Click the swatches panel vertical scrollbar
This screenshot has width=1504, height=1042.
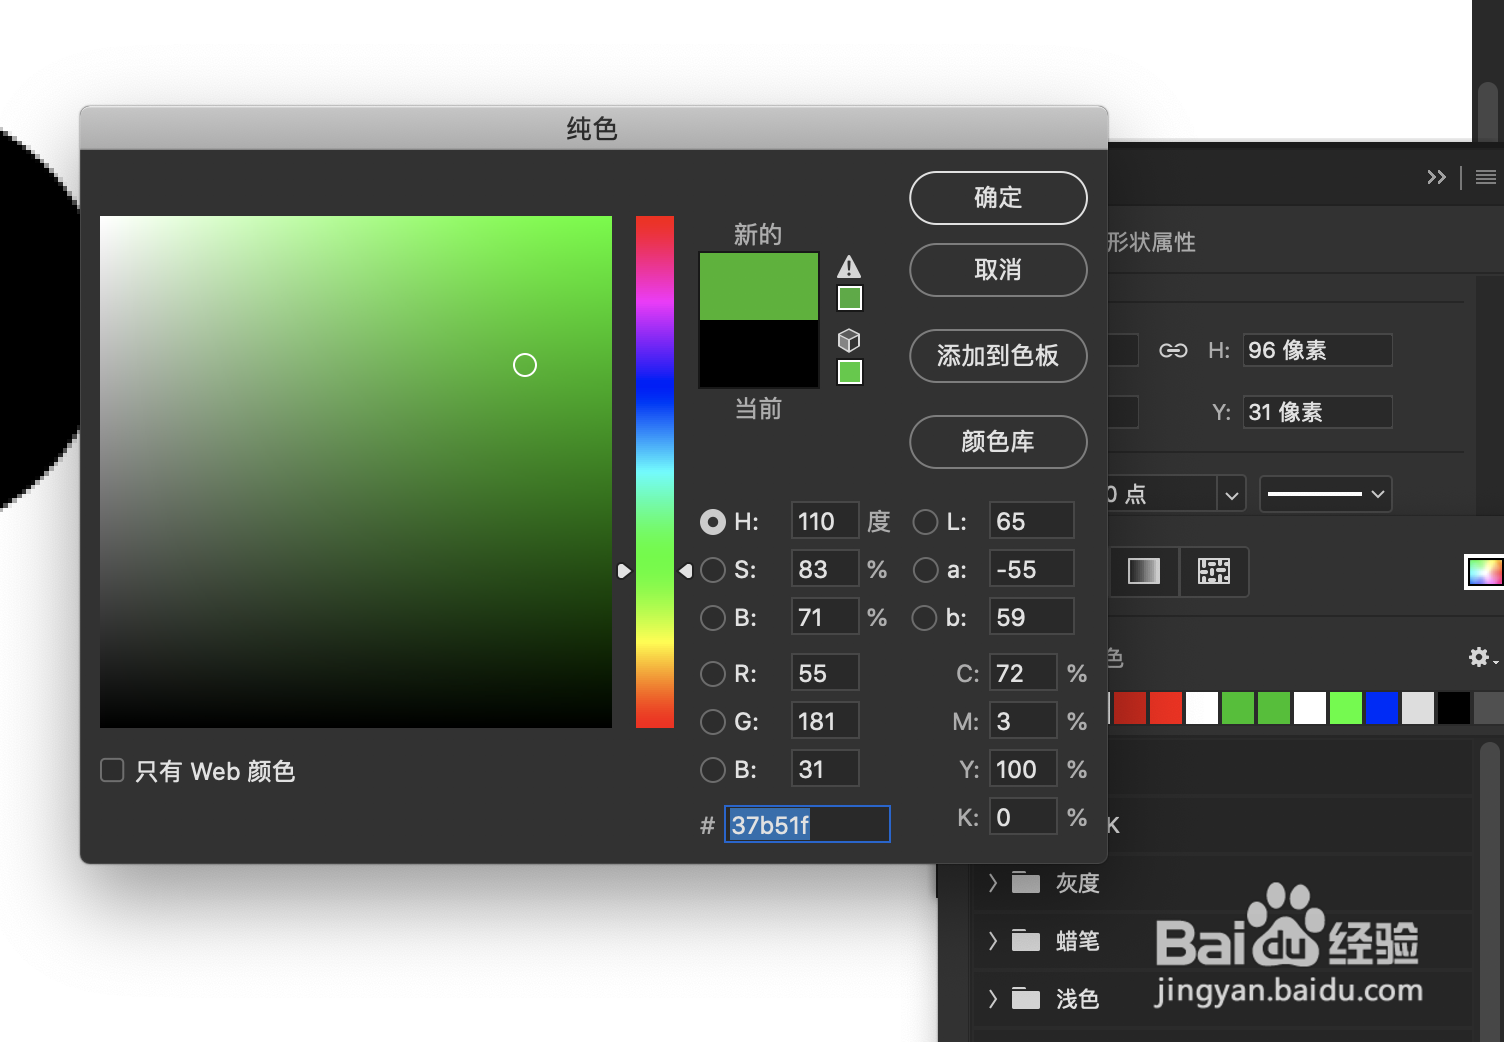point(1490,890)
